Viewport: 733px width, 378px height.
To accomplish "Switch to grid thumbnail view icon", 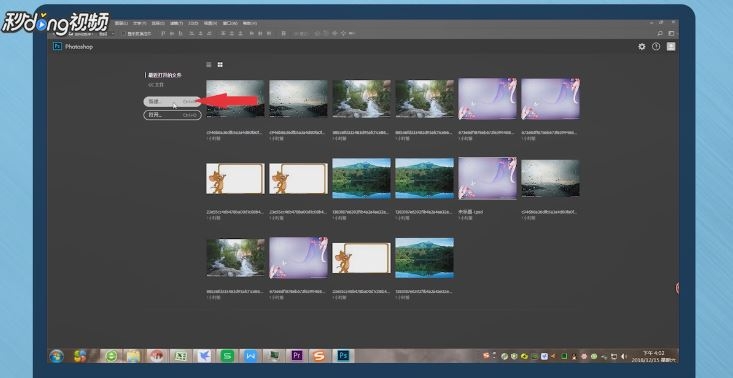I will 220,64.
